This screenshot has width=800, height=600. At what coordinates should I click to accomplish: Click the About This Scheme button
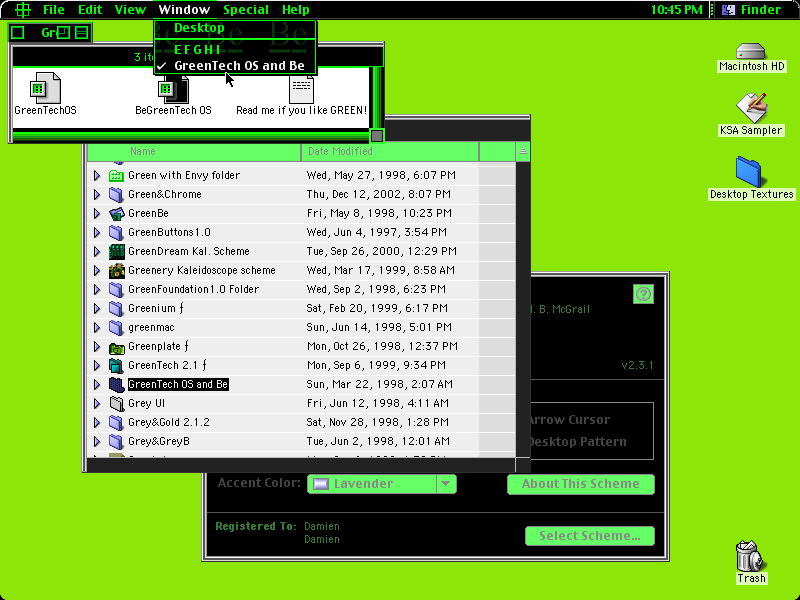581,484
